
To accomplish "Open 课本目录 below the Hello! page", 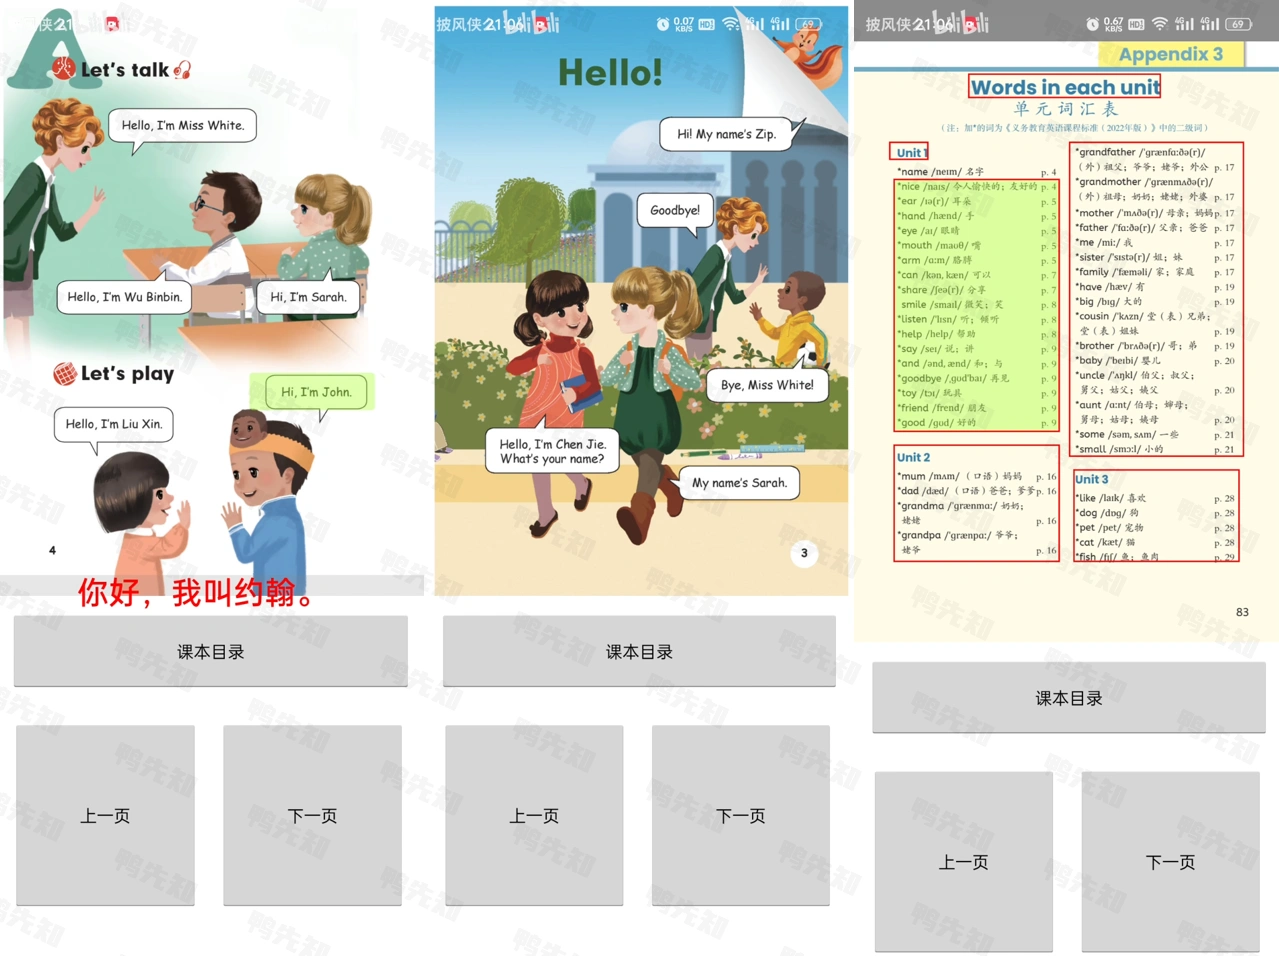I will click(x=639, y=652).
